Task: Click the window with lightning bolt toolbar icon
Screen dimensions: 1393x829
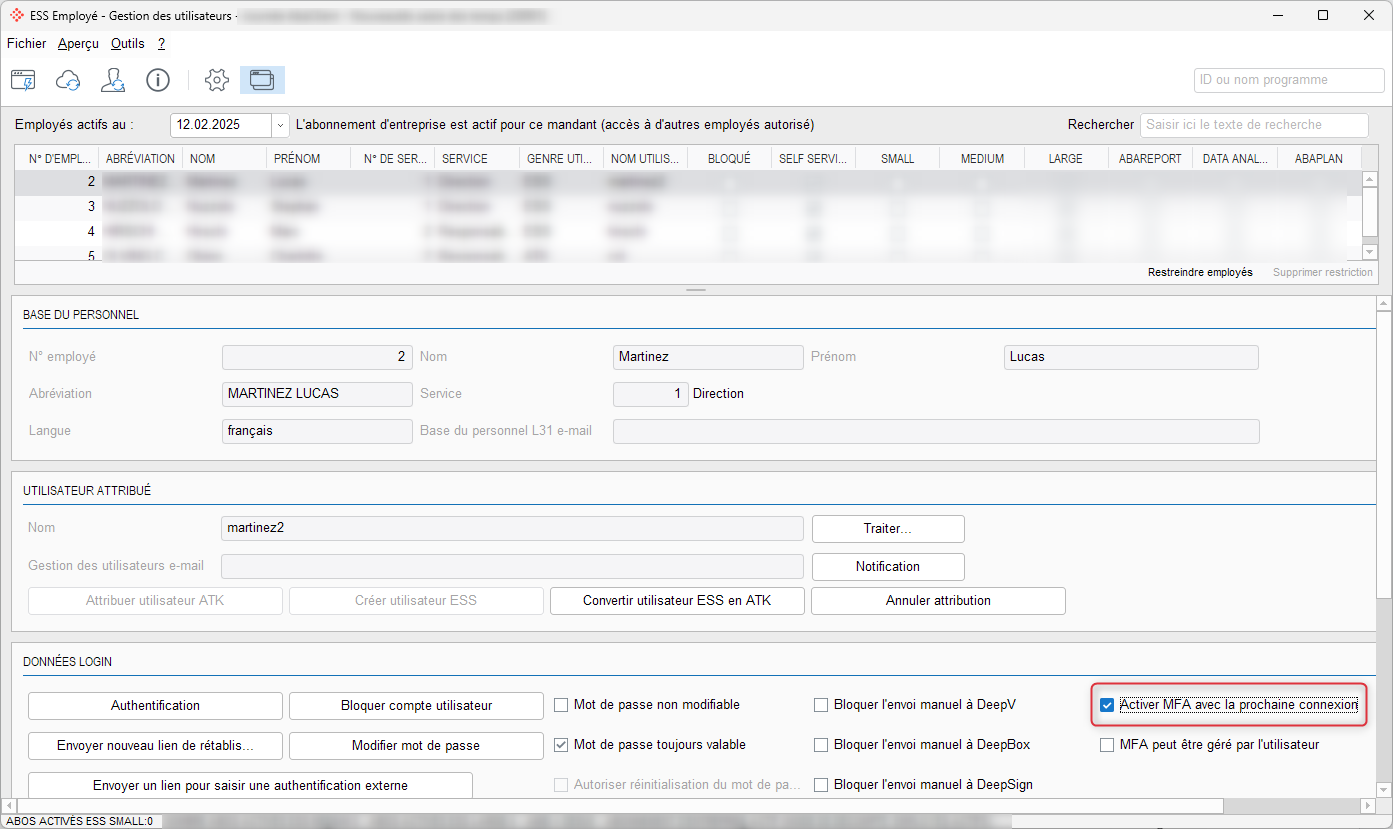Action: (x=23, y=80)
